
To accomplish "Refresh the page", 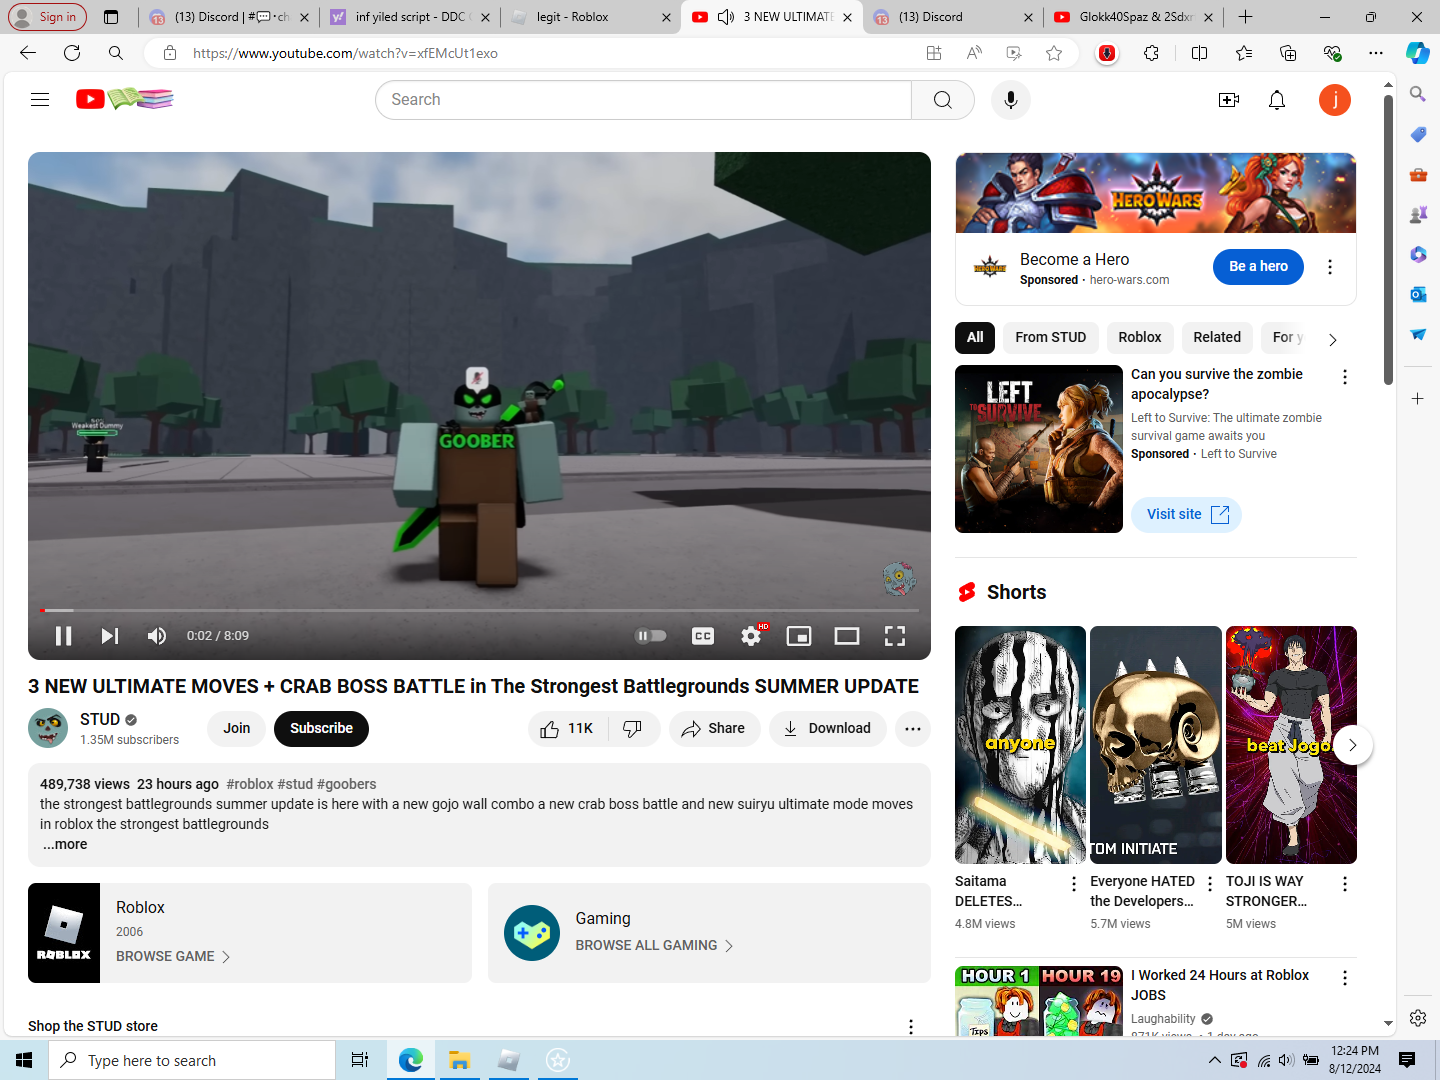I will (72, 53).
